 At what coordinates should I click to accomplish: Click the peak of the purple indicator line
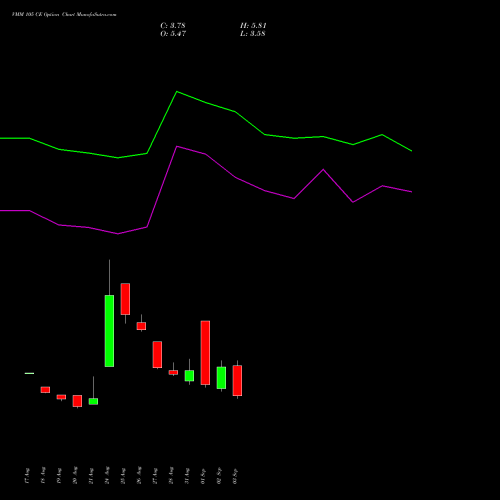pyautogui.click(x=177, y=146)
